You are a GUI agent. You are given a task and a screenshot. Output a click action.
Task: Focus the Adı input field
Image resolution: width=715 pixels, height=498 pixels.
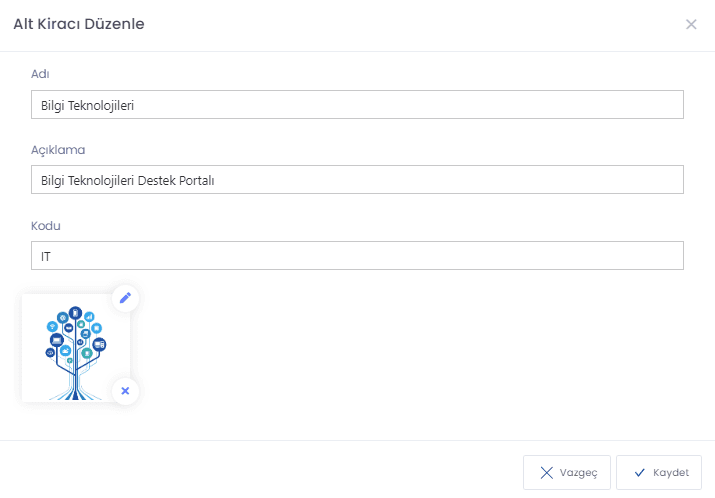coord(358,104)
